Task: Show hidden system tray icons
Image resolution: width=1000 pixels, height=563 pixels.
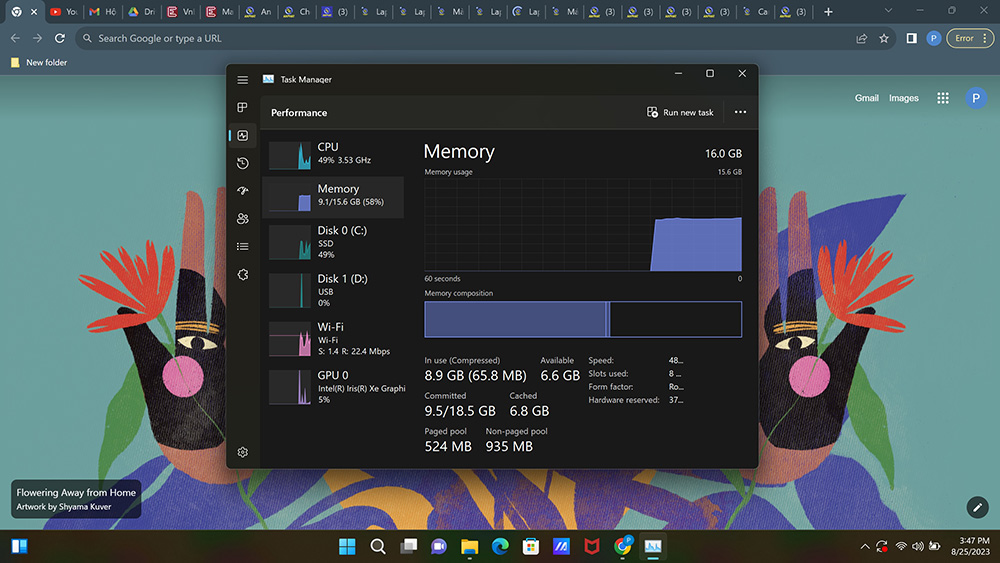Action: coord(865,546)
